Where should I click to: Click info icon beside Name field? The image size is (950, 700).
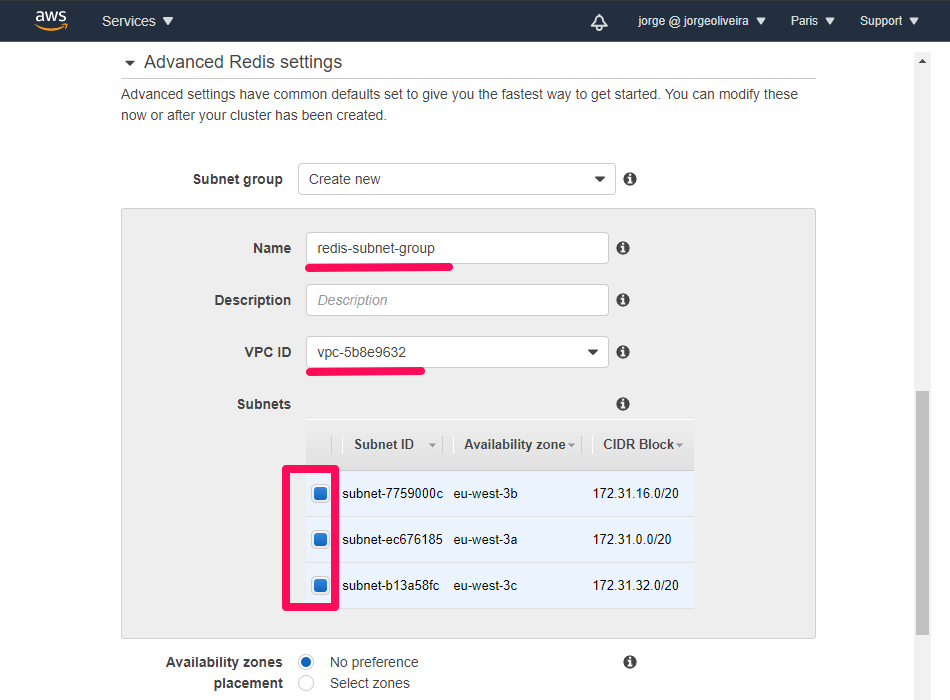(623, 248)
